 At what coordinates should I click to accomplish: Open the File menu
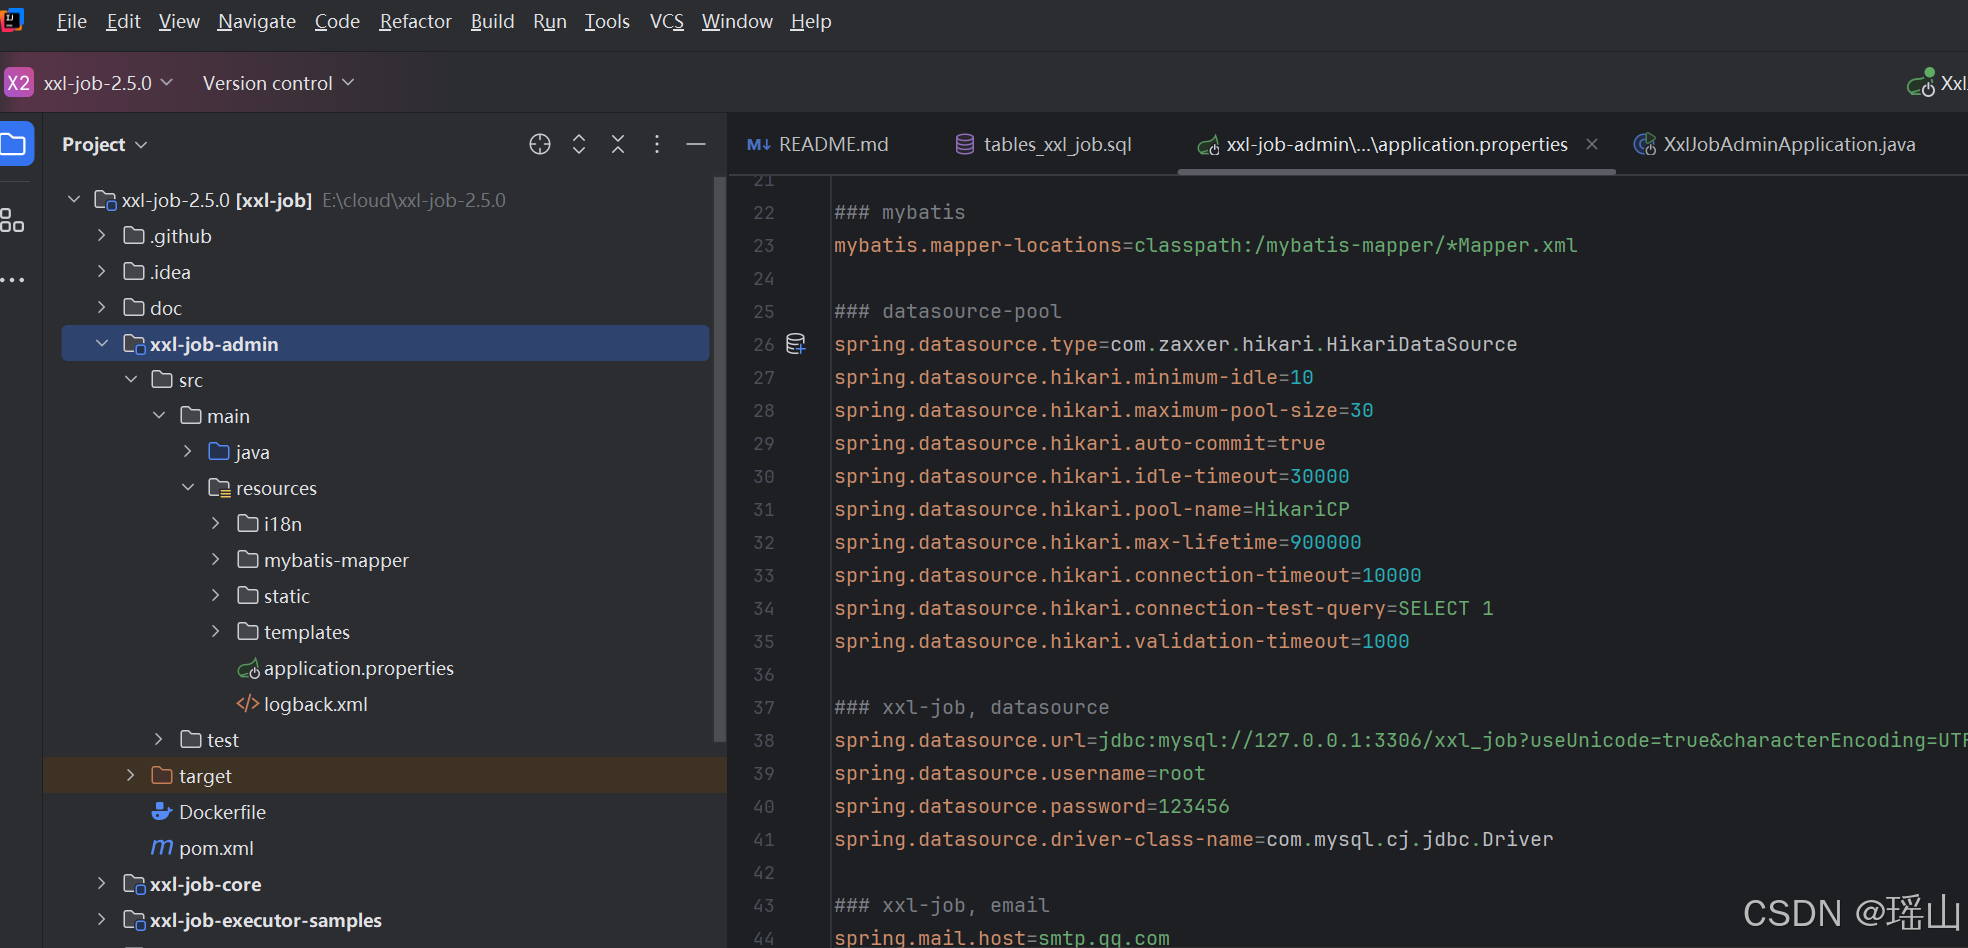pyautogui.click(x=72, y=21)
